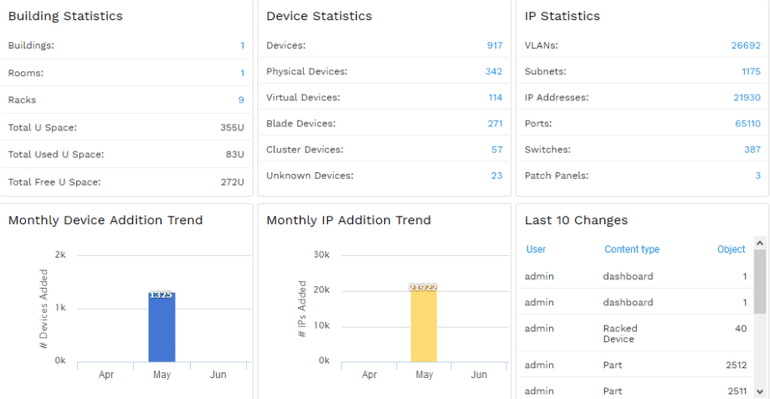Open the Switches count 387
770x399 pixels.
[752, 150]
